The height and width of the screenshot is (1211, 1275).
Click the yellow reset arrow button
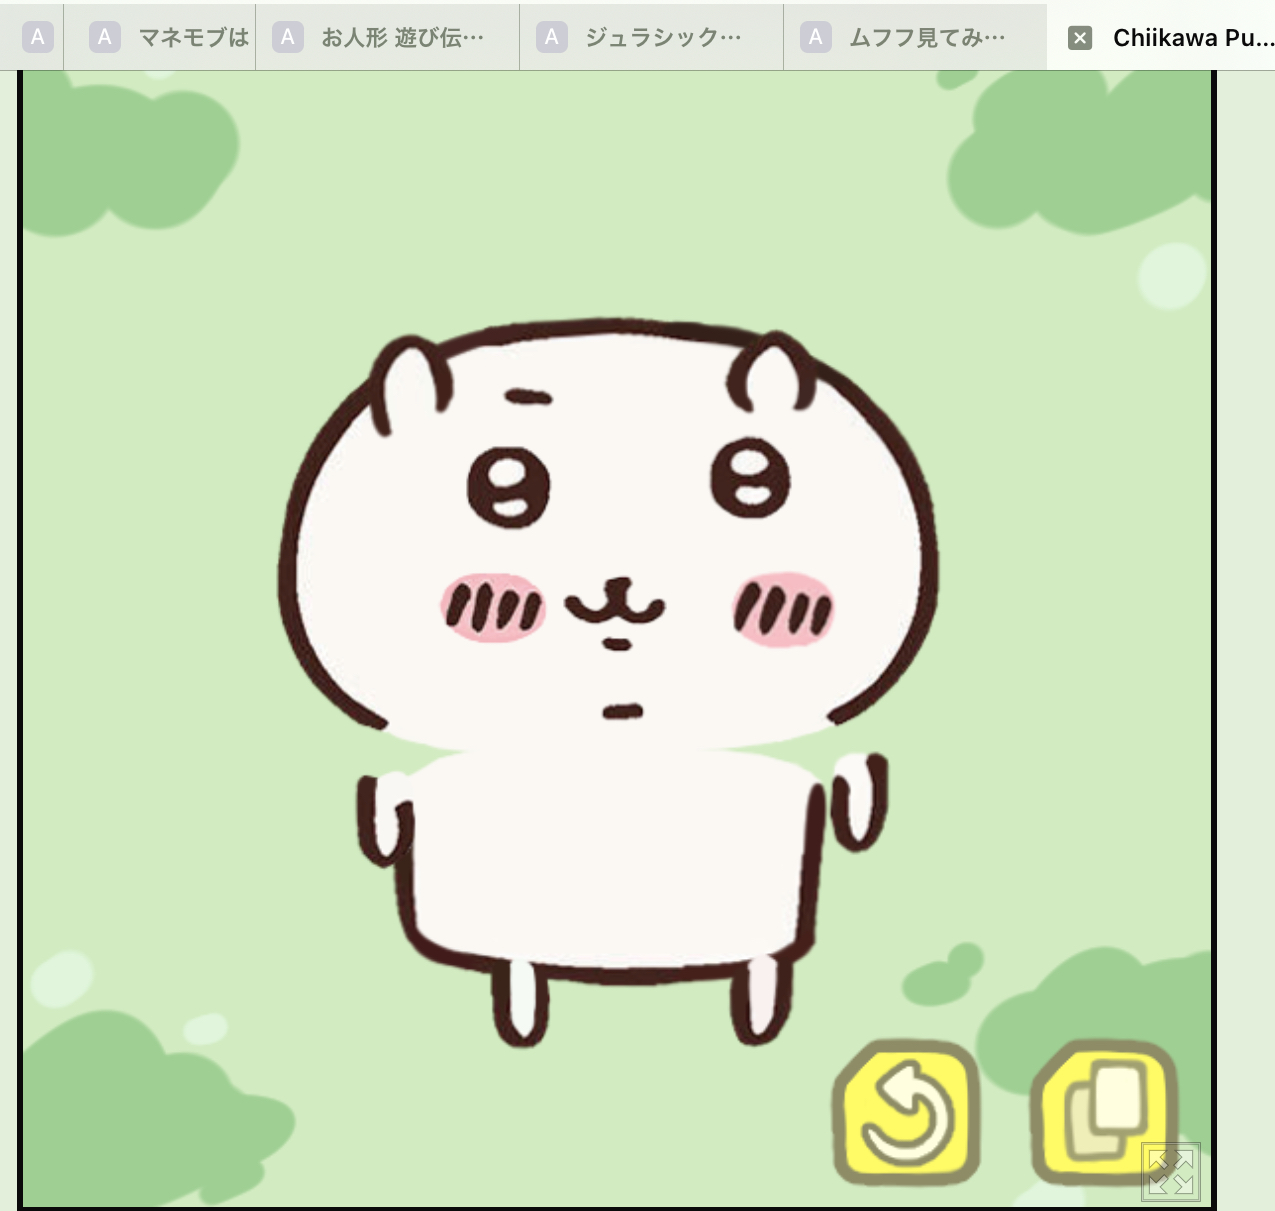coord(907,1113)
